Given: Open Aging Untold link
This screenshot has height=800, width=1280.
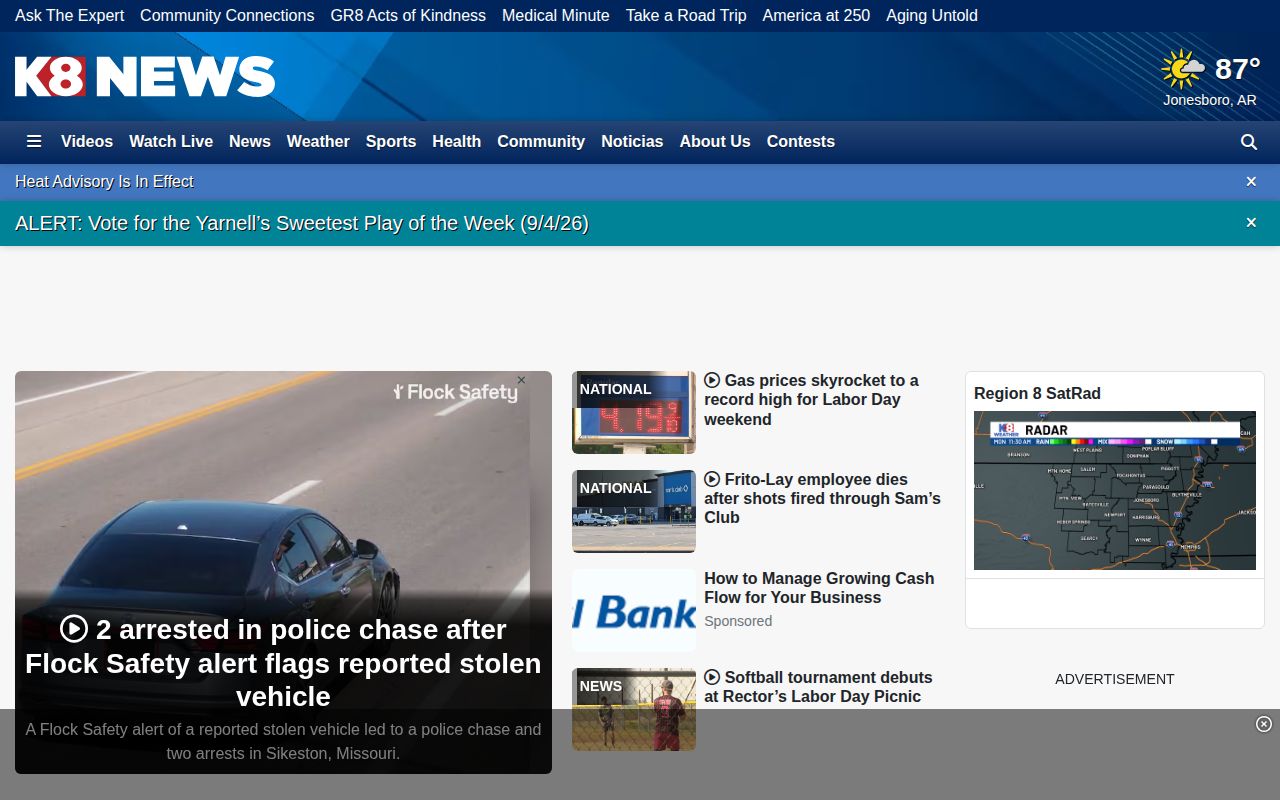Looking at the screenshot, I should coord(932,15).
